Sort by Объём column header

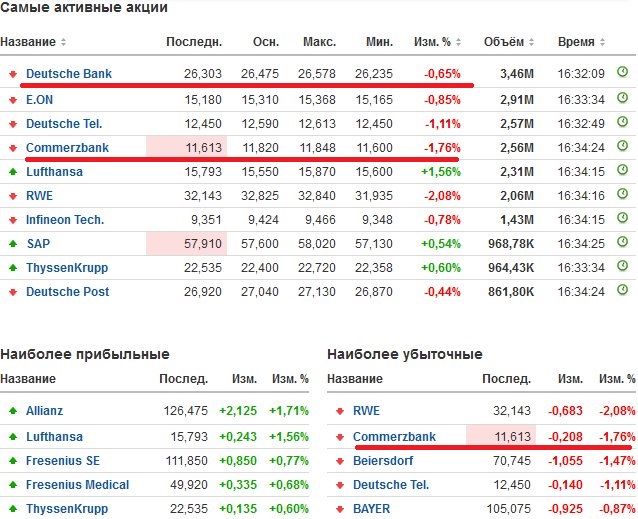click(x=508, y=42)
